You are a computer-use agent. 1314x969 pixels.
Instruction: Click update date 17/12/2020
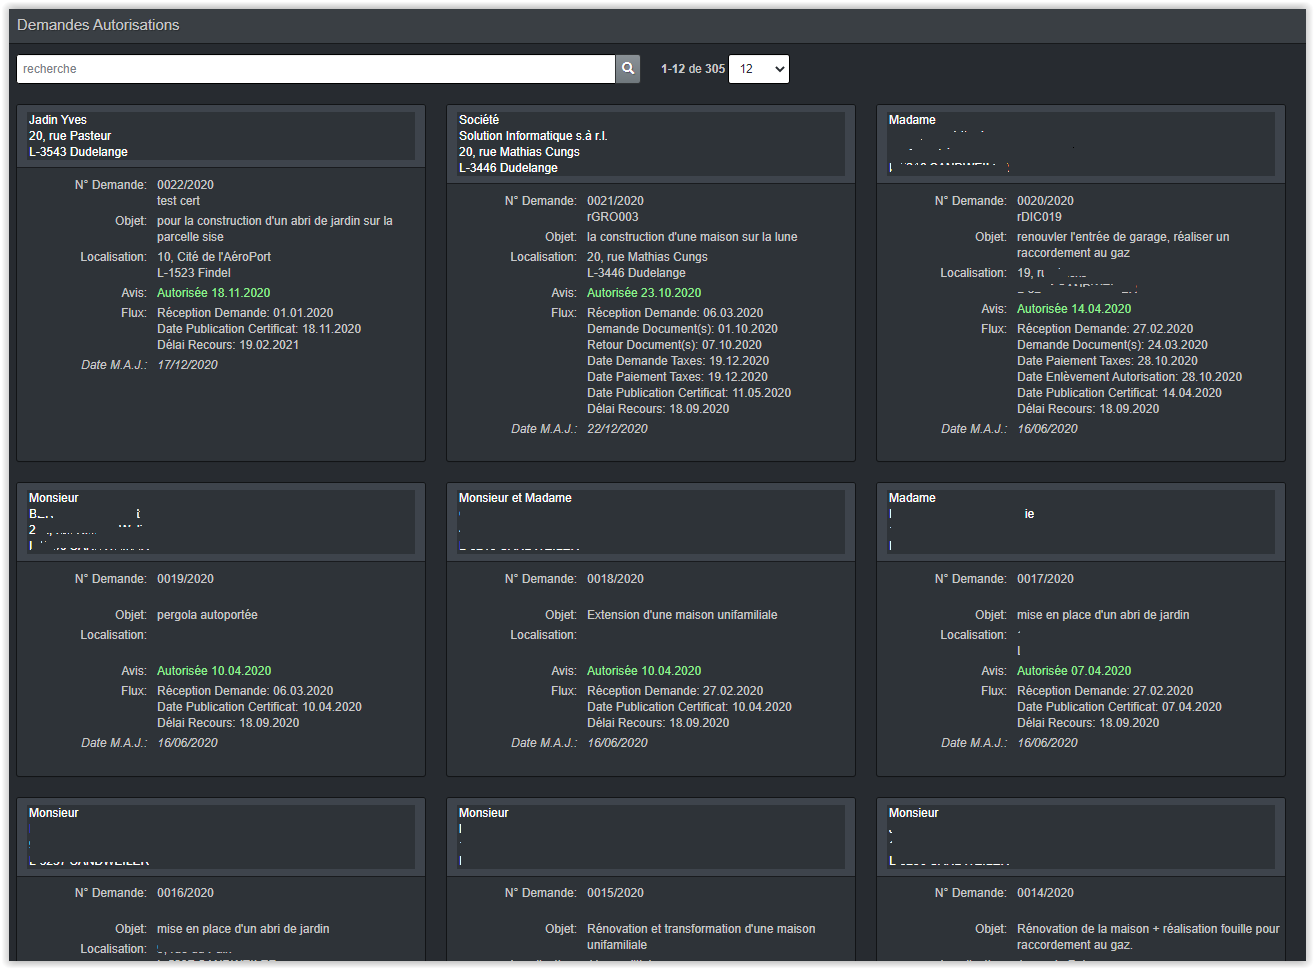click(187, 365)
